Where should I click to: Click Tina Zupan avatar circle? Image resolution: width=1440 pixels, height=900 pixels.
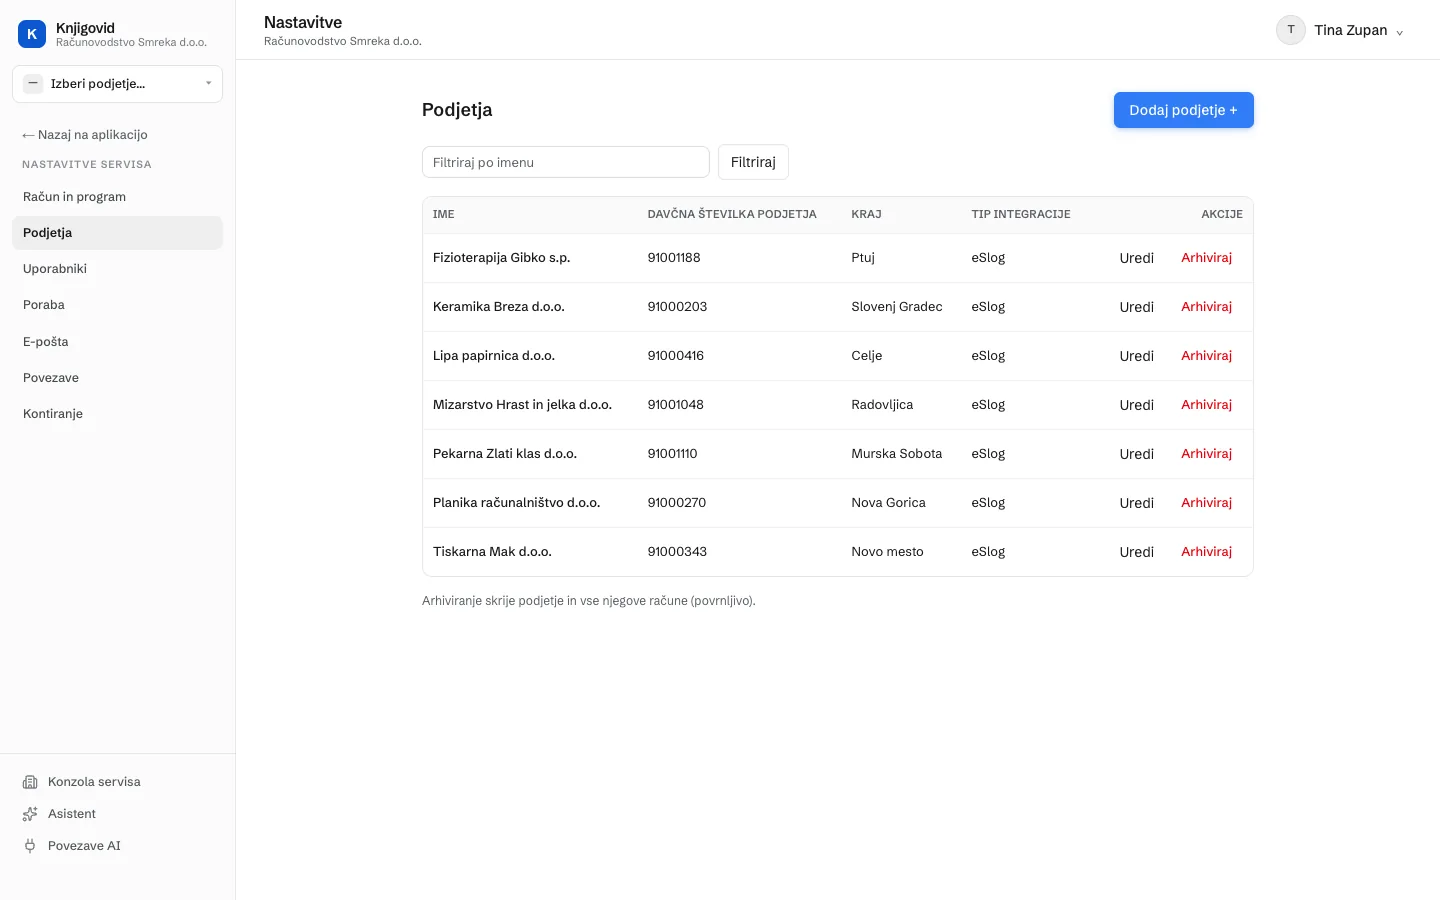pos(1291,30)
